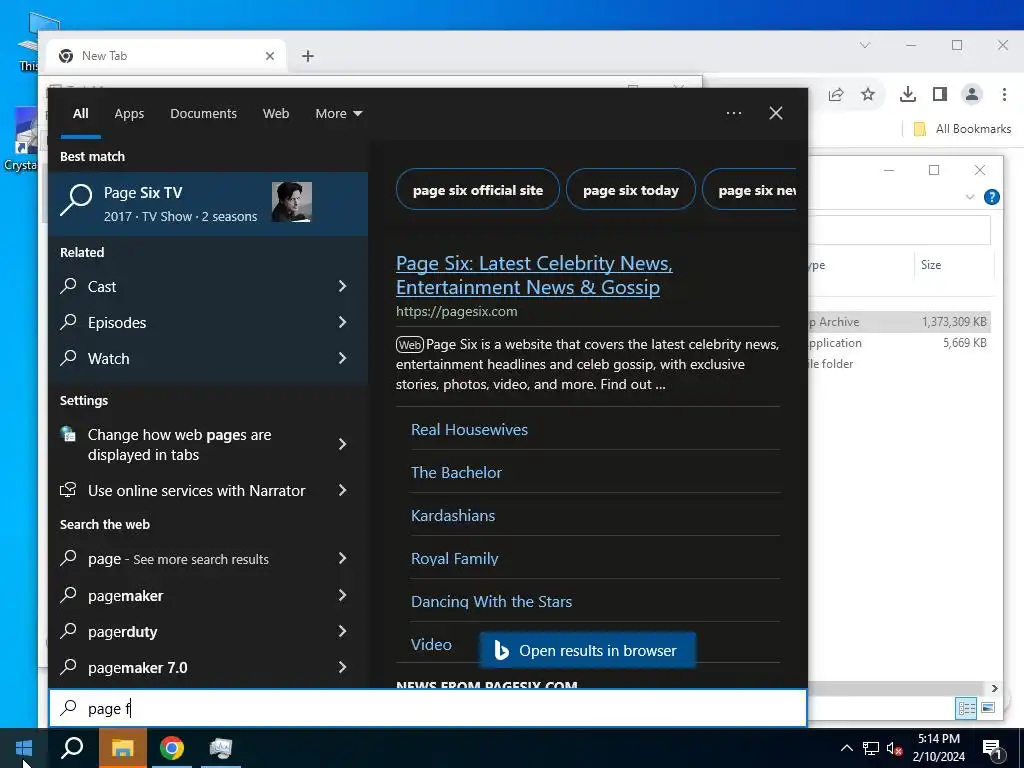Open the Video link
The height and width of the screenshot is (768, 1024).
[431, 645]
